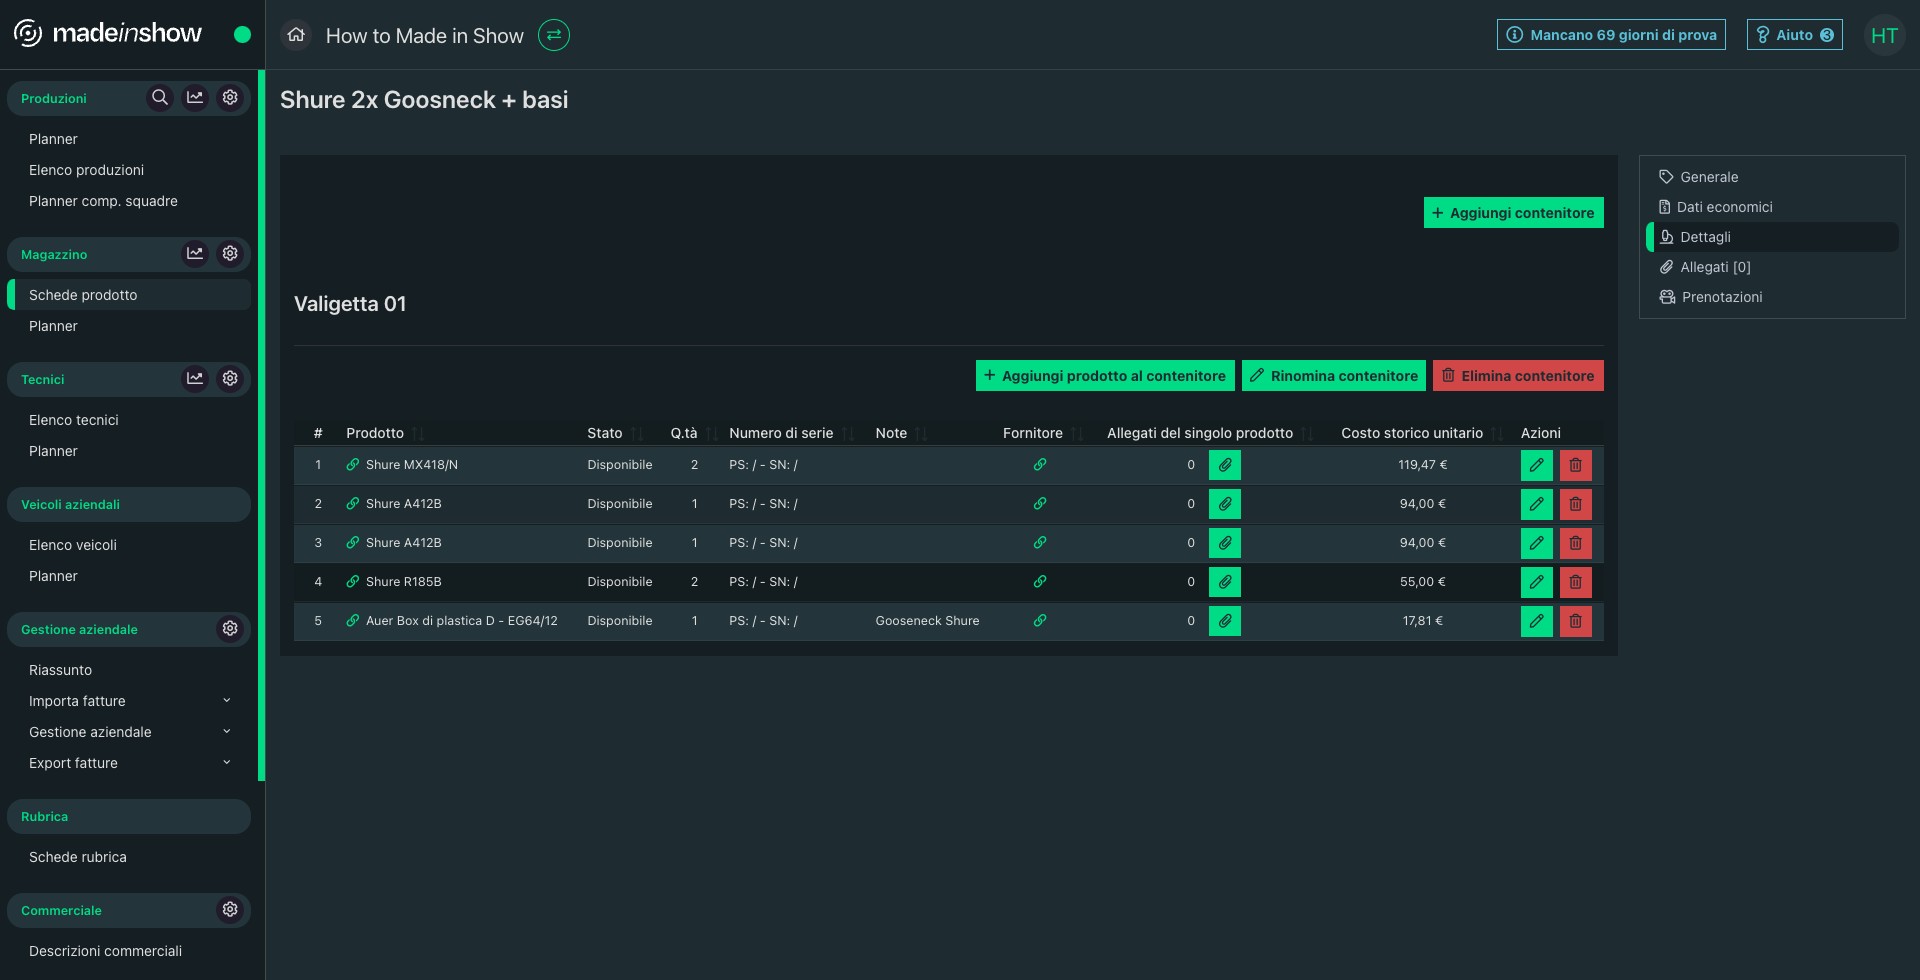Sort table by Costo storico unitario column
This screenshot has width=1920, height=980.
point(1422,433)
